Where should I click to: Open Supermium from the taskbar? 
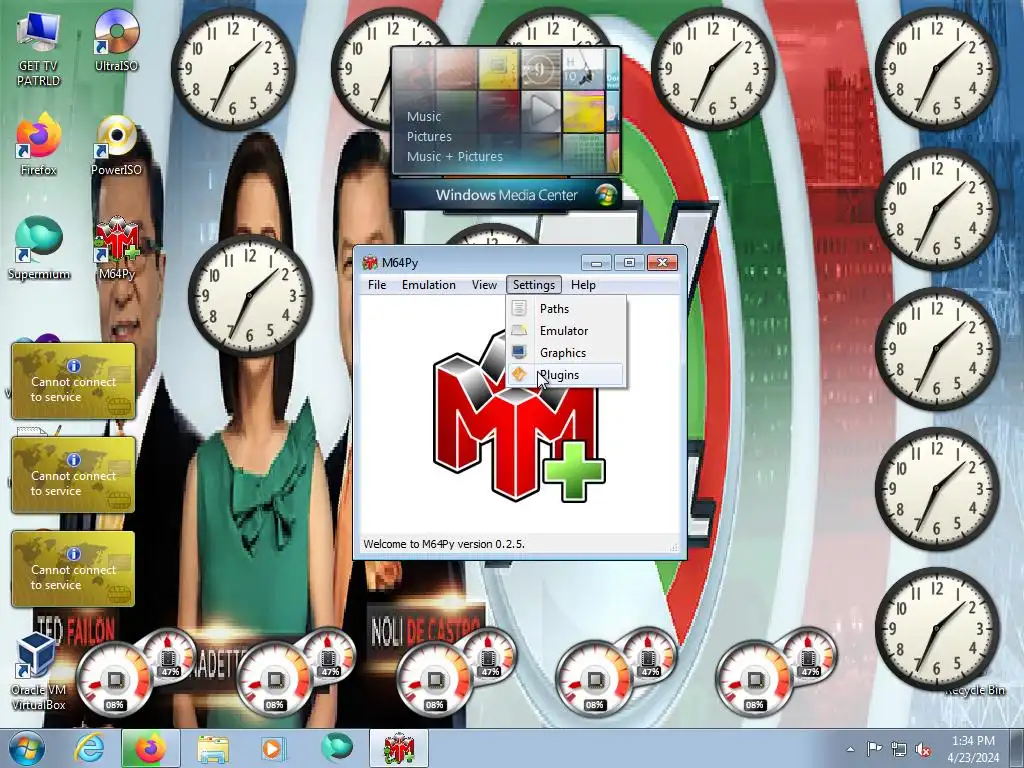[x=336, y=748]
